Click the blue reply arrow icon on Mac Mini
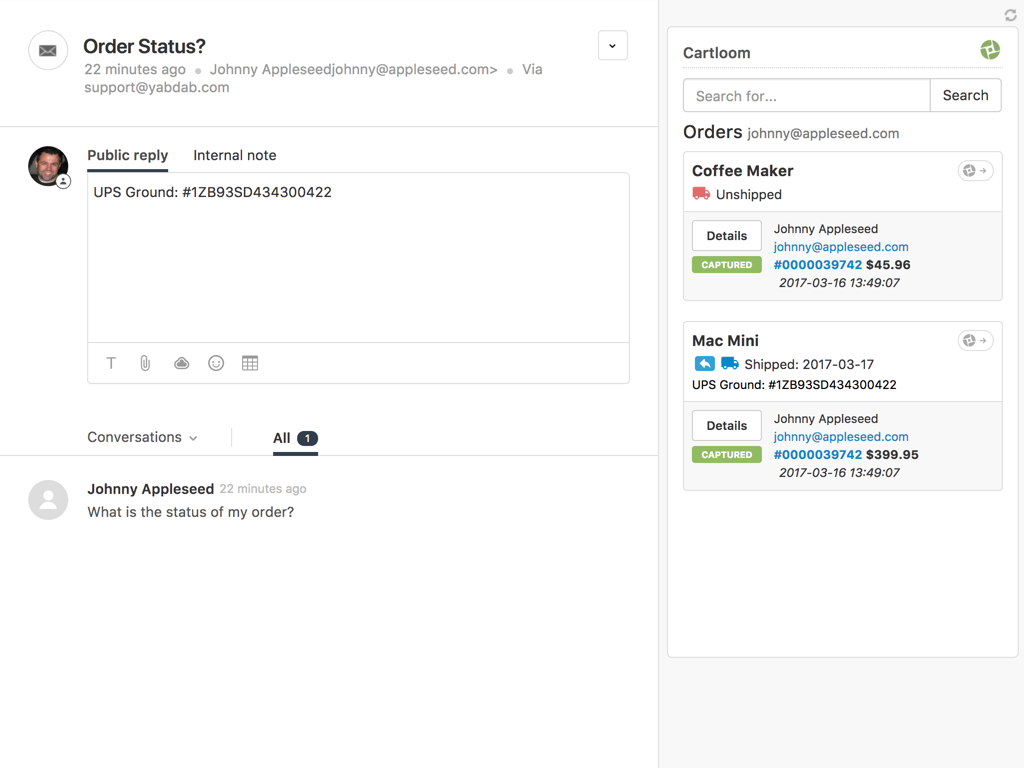This screenshot has height=768, width=1024. (x=704, y=364)
